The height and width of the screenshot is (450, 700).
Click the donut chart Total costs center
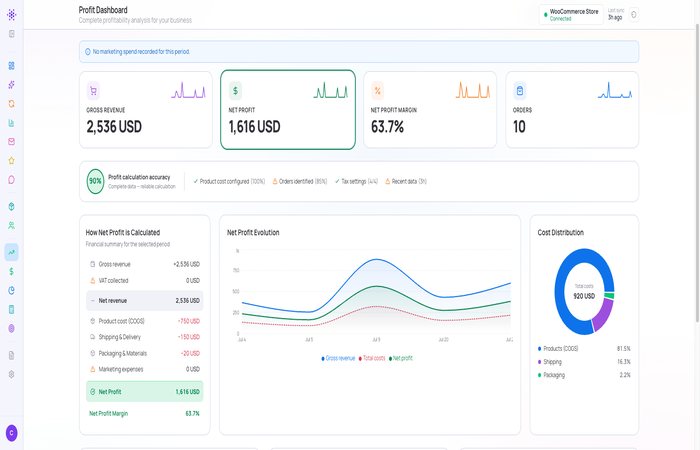pyautogui.click(x=584, y=292)
